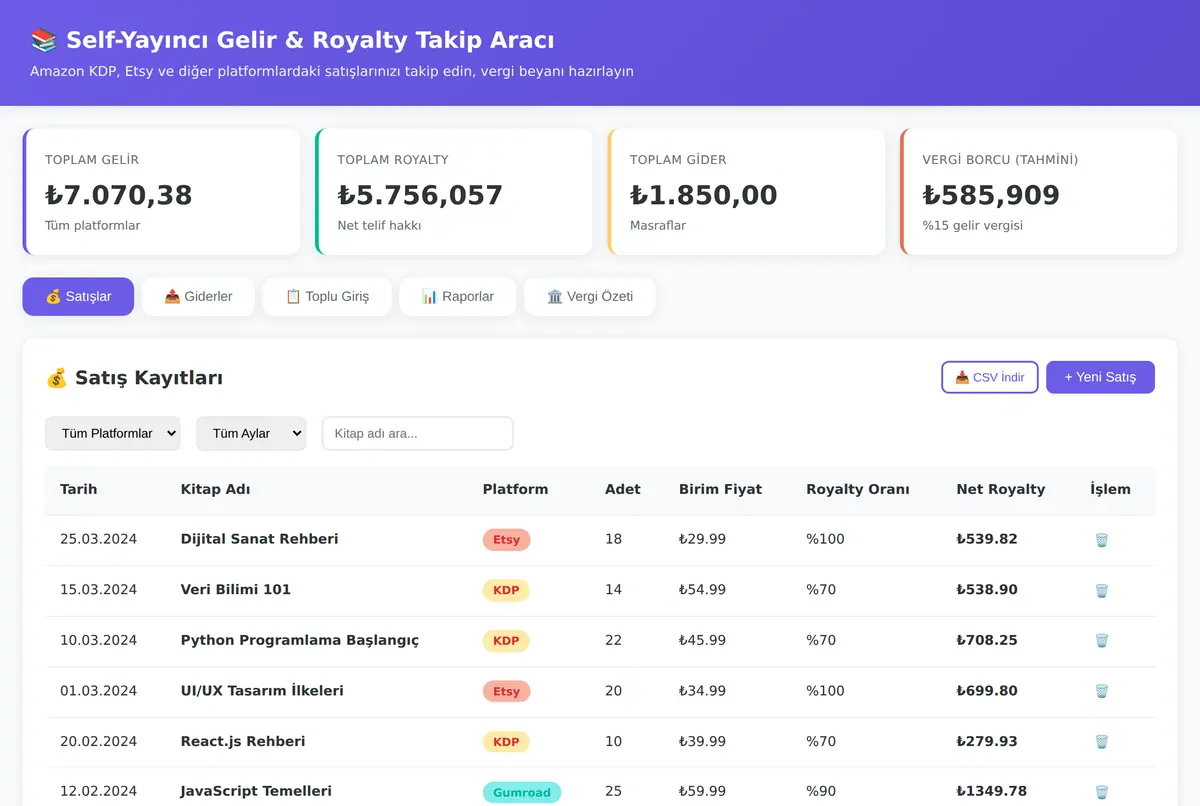The image size is (1200, 806).
Task: Select the Etsy badge for Dijital Sanat Rehberi
Action: click(x=506, y=540)
